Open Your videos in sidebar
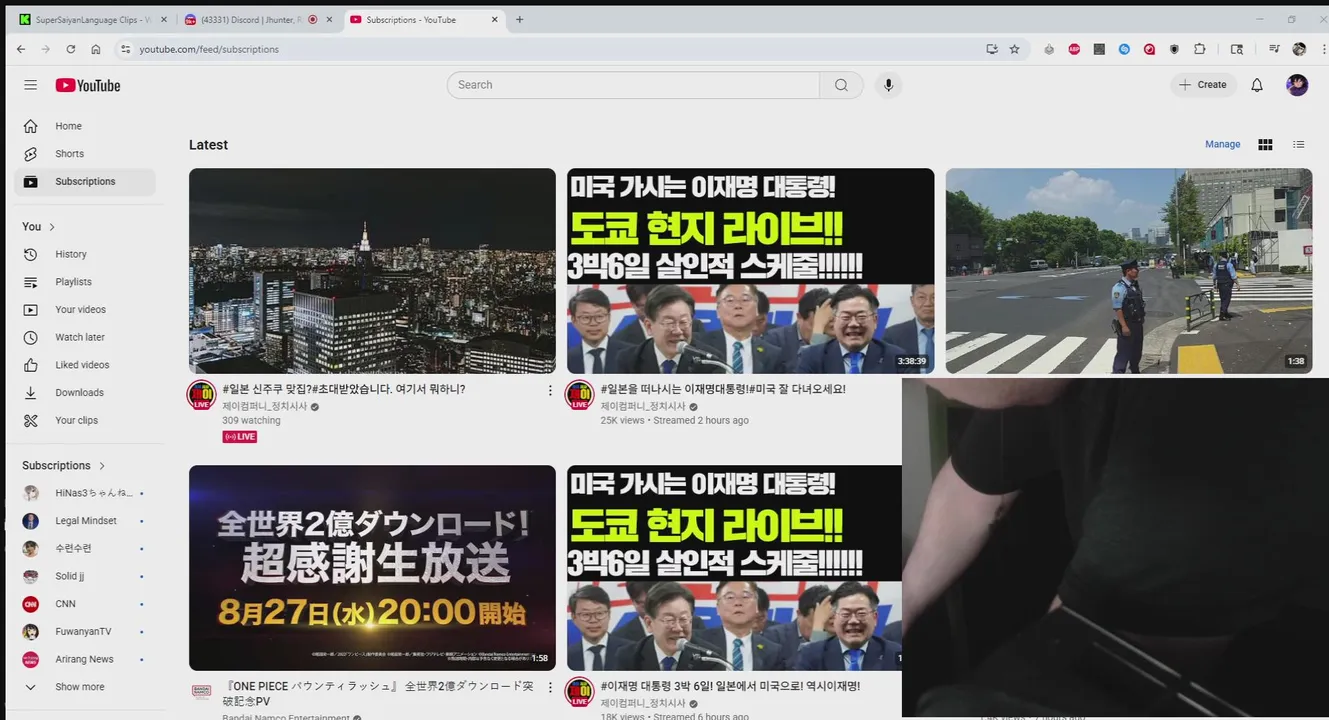 85,310
